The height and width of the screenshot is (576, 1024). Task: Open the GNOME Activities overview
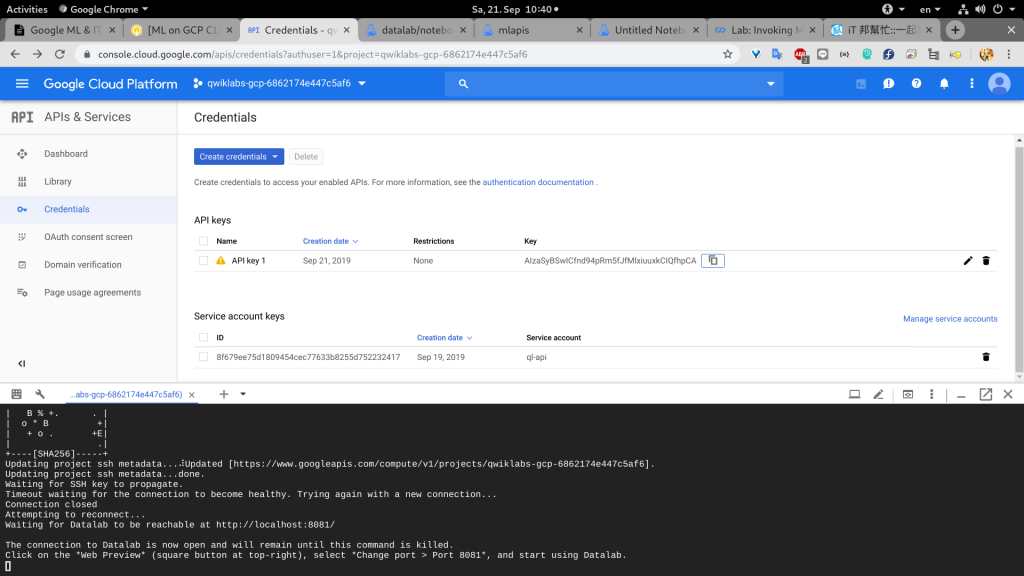[27, 9]
